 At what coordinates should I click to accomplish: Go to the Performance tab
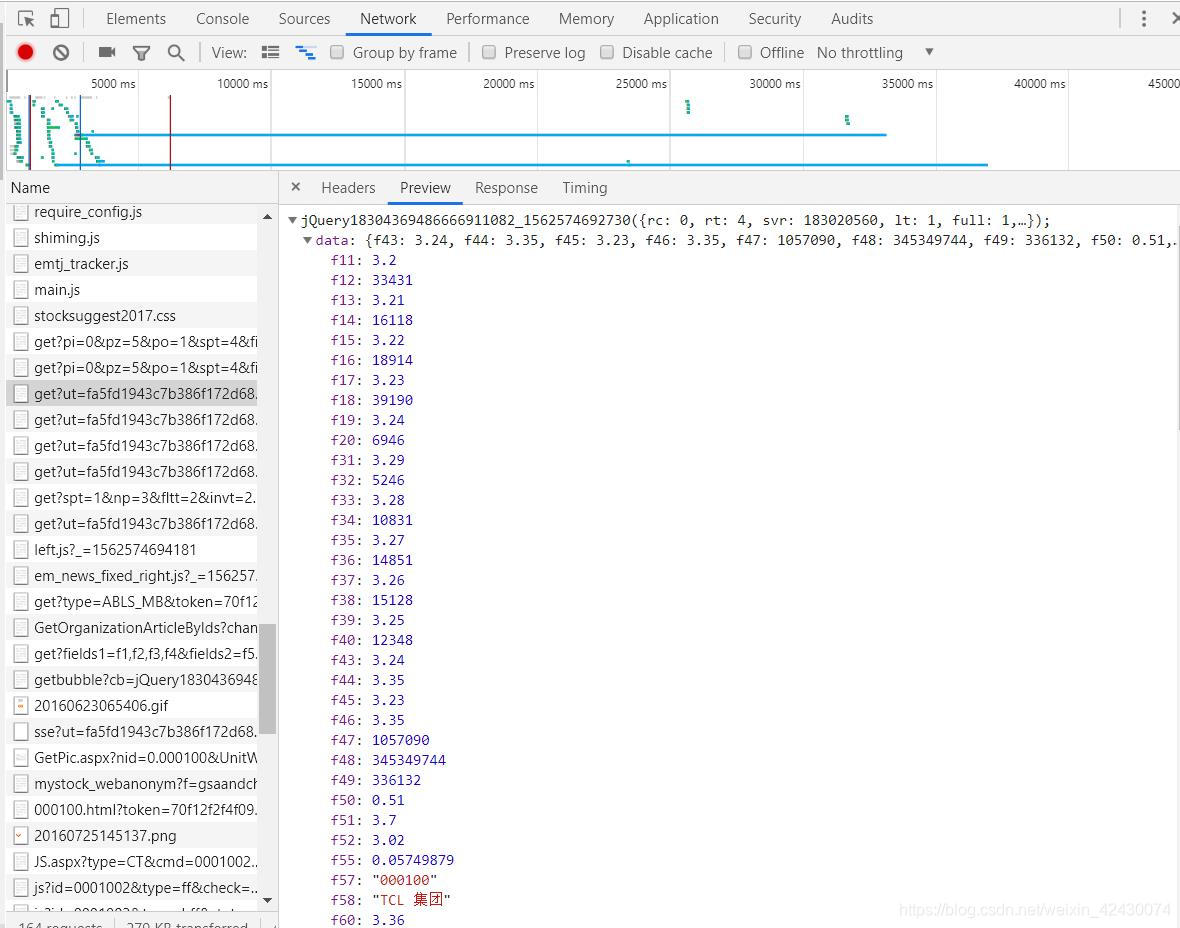click(488, 19)
